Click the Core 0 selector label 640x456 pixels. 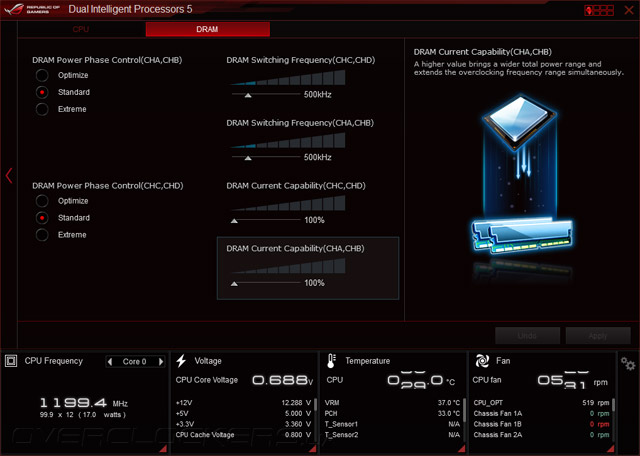point(135,361)
